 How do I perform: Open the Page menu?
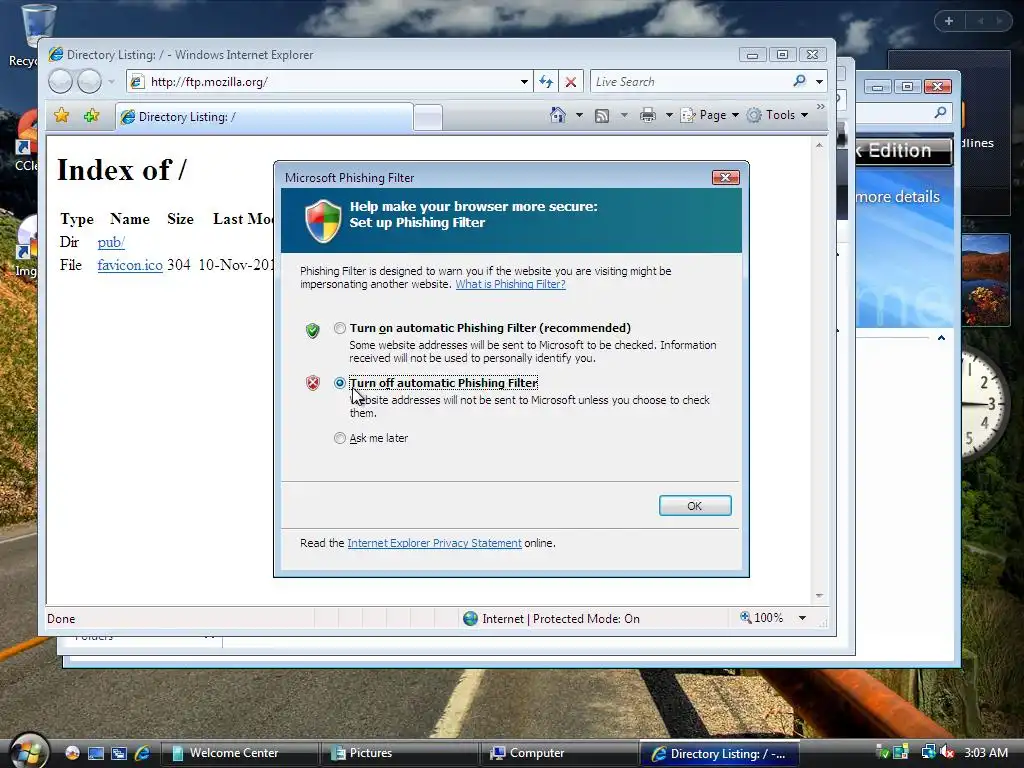(710, 115)
